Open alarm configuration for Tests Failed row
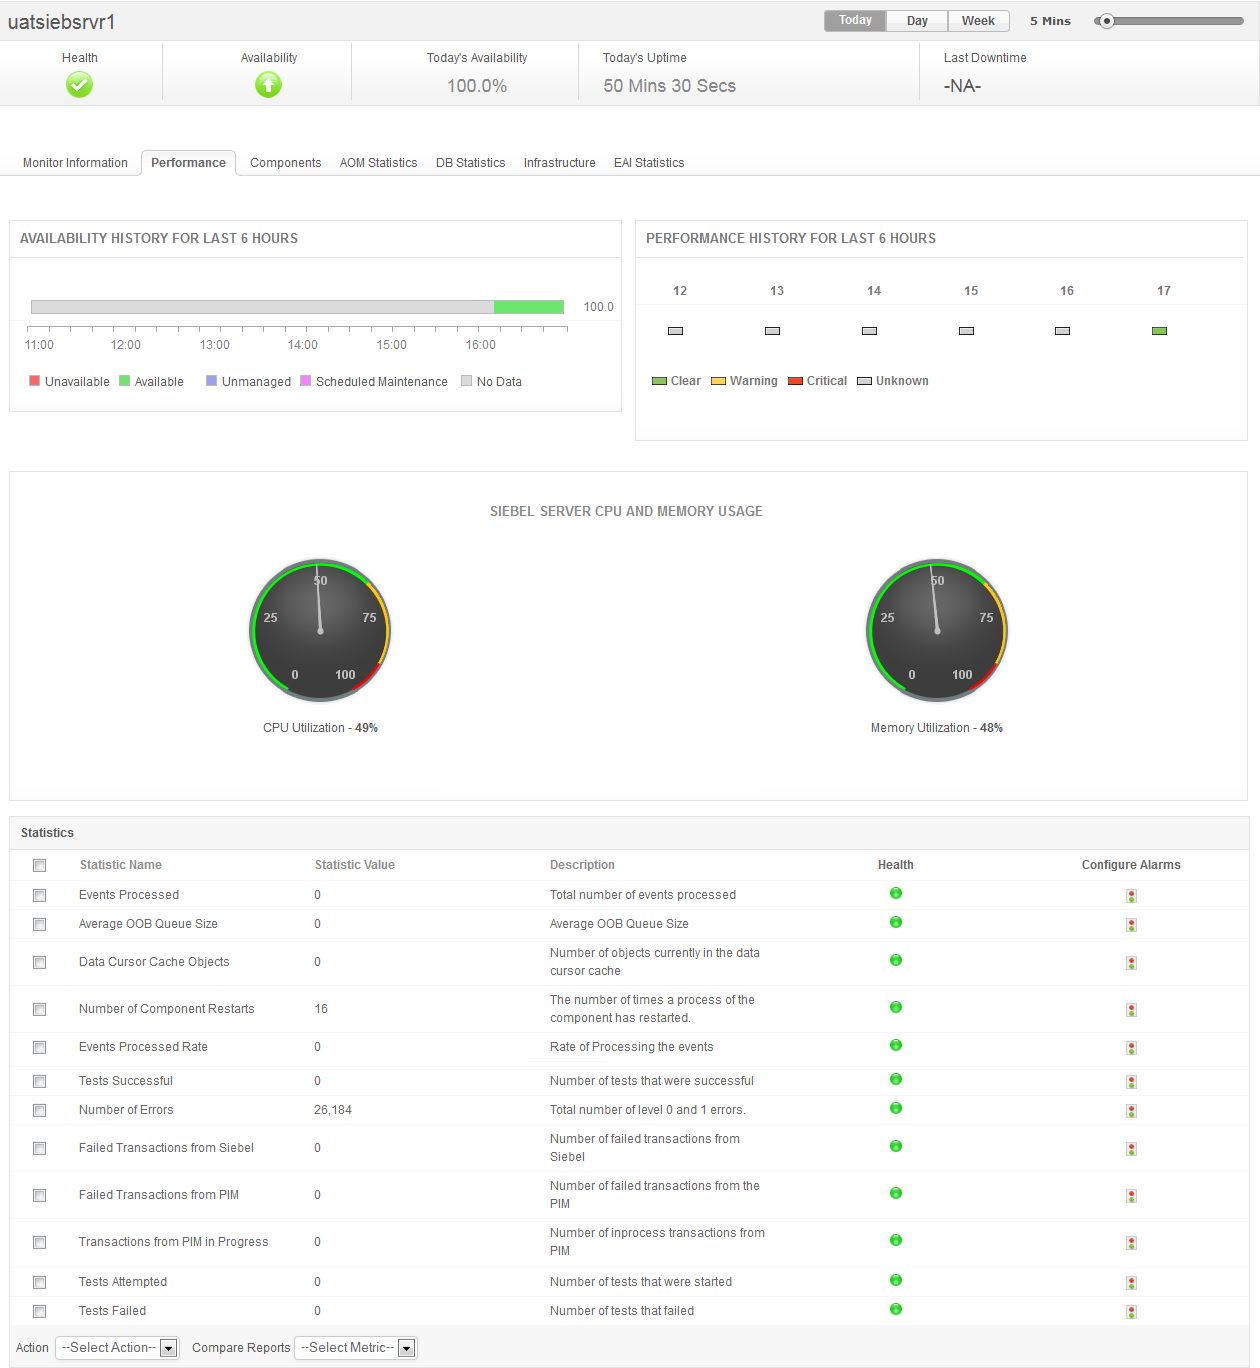Screen dimensions: 1260x1368 pos(1131,1311)
